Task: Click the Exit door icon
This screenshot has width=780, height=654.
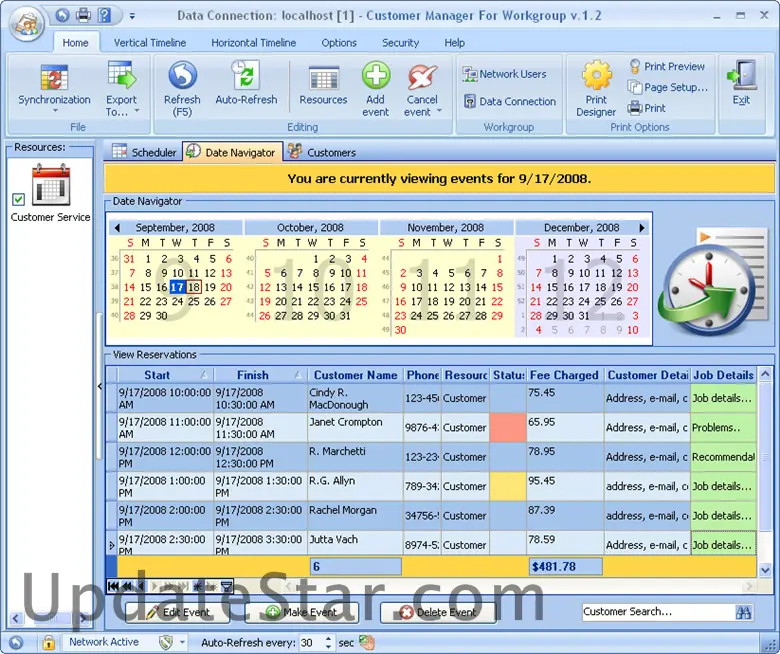Action: [741, 76]
